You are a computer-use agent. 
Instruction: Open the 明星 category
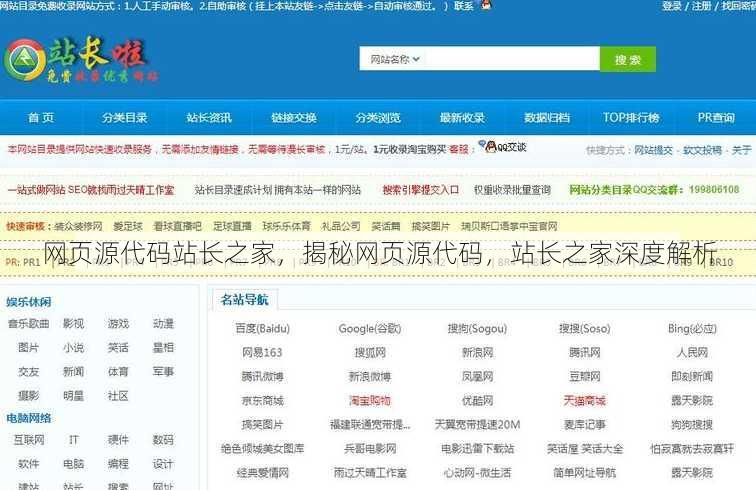point(73,396)
